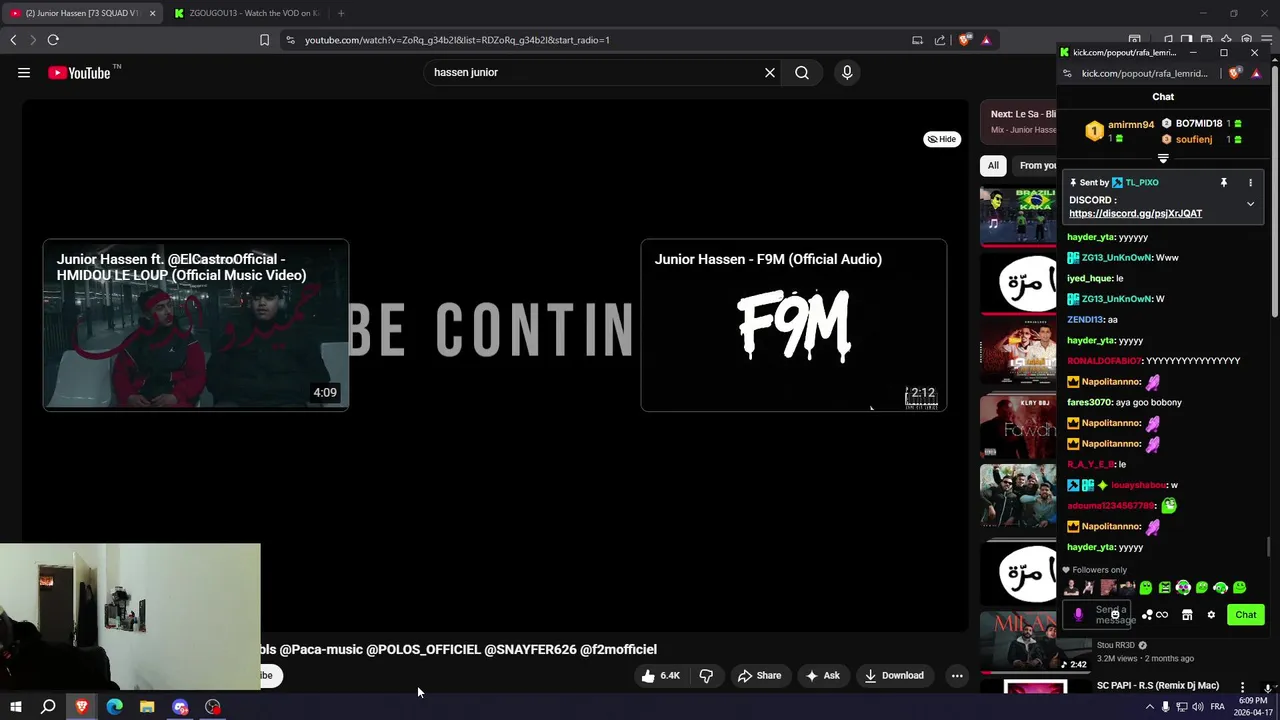Bookmark this page in the address bar

pyautogui.click(x=264, y=40)
